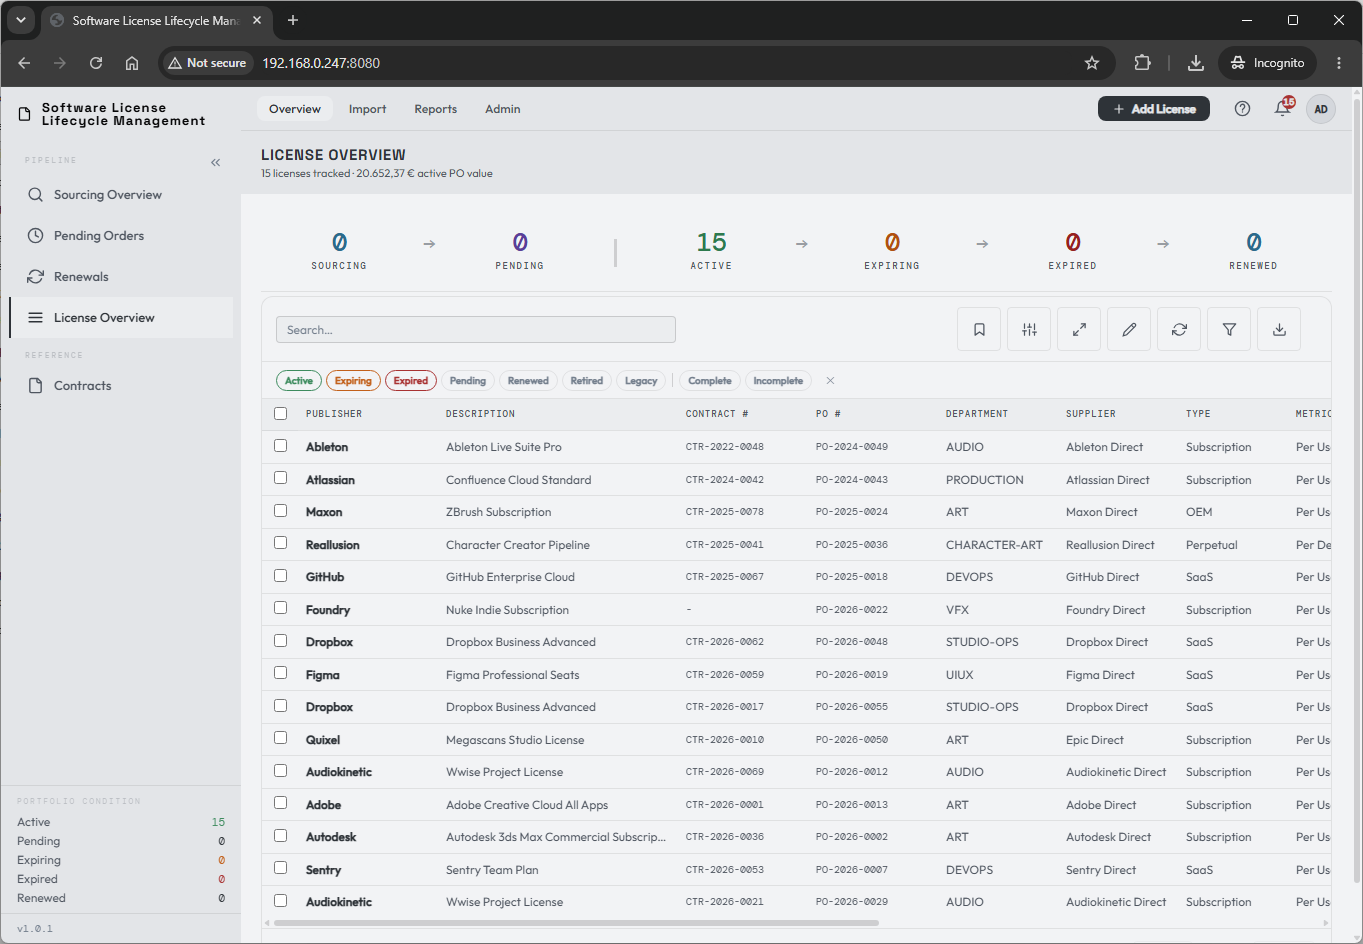Viewport: 1363px width, 944px height.
Task: Click the refresh table icon
Action: coord(1179,329)
